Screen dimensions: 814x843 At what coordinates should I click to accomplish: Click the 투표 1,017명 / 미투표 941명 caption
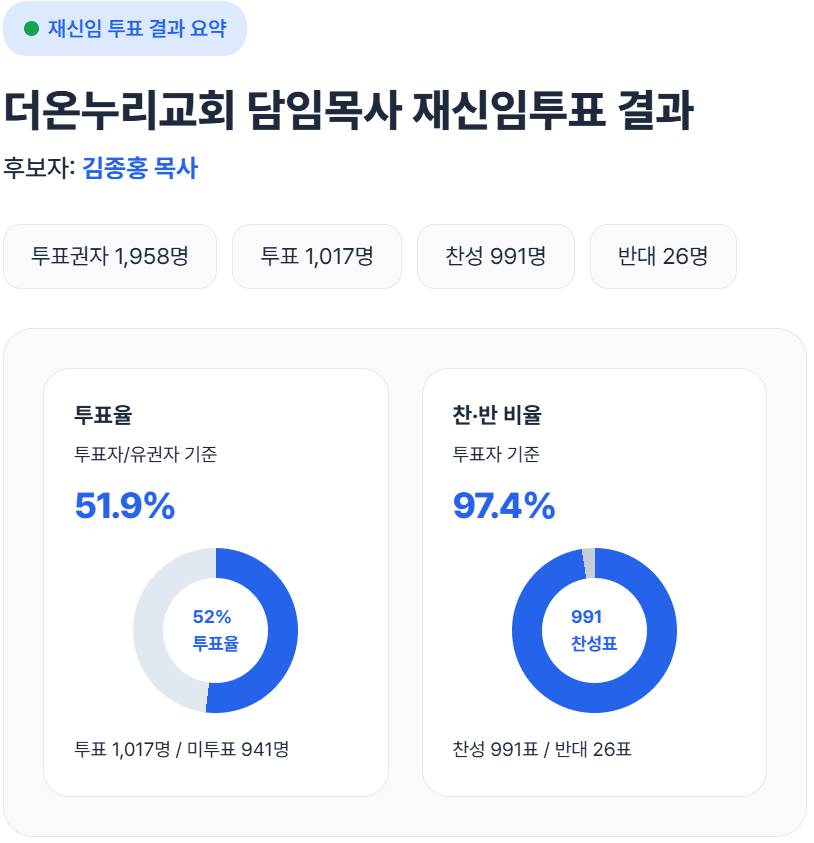[x=182, y=748]
